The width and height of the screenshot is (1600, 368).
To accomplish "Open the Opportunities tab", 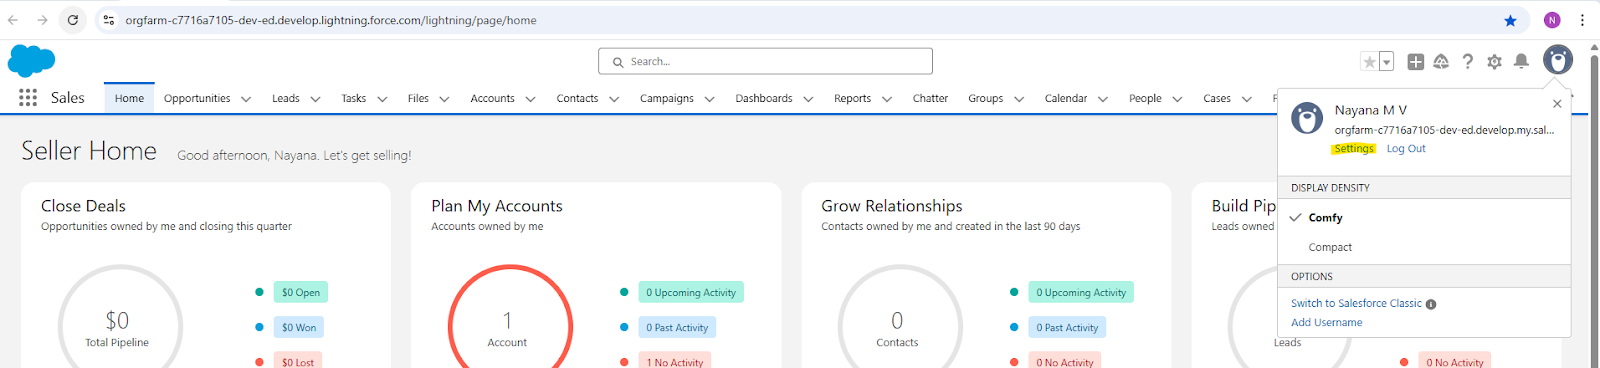I will click(x=197, y=98).
